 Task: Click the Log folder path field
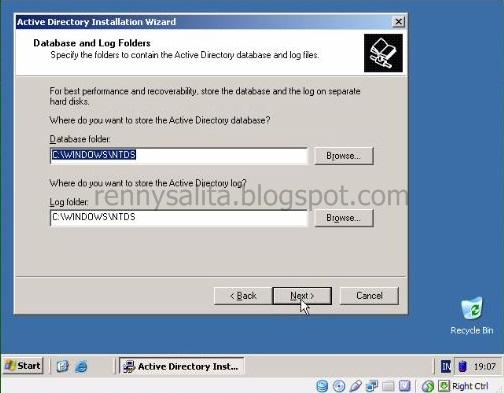tap(179, 218)
